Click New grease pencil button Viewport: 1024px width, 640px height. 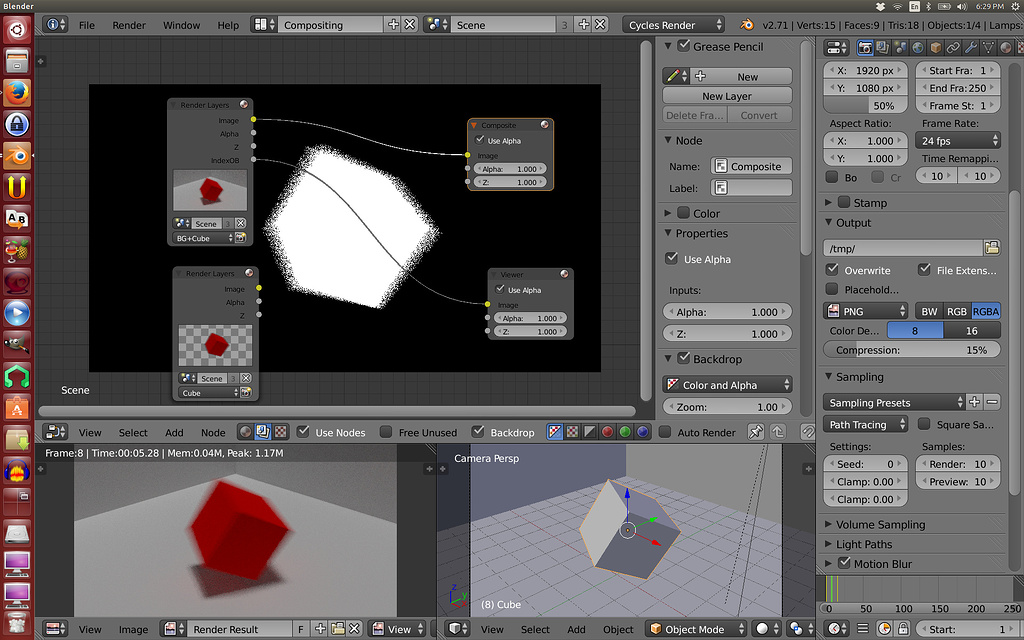coord(742,76)
